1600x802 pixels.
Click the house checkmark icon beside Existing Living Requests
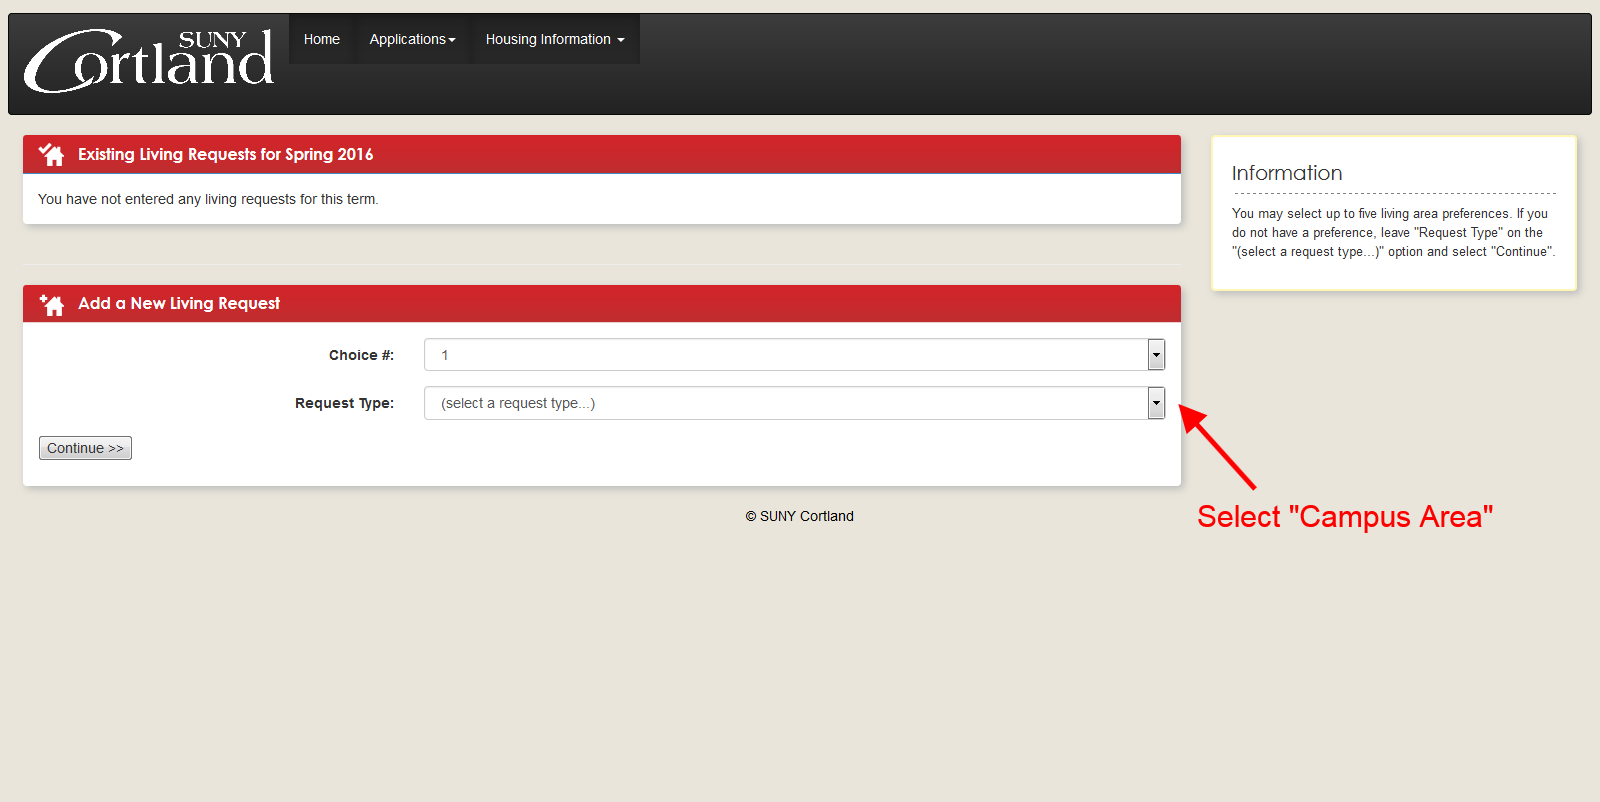click(x=51, y=155)
